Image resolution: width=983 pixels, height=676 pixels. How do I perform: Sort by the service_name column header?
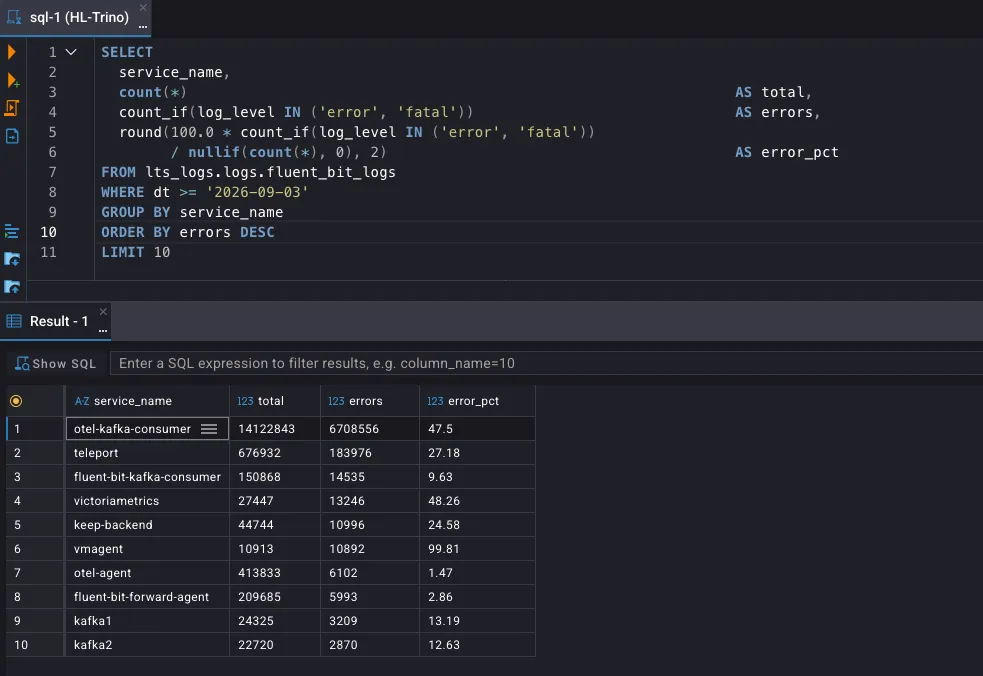pos(147,401)
